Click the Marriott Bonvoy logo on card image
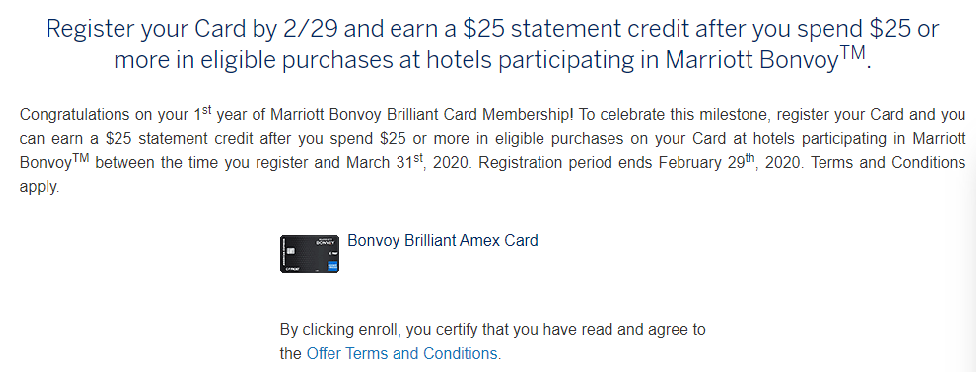976x372 pixels. [x=325, y=242]
